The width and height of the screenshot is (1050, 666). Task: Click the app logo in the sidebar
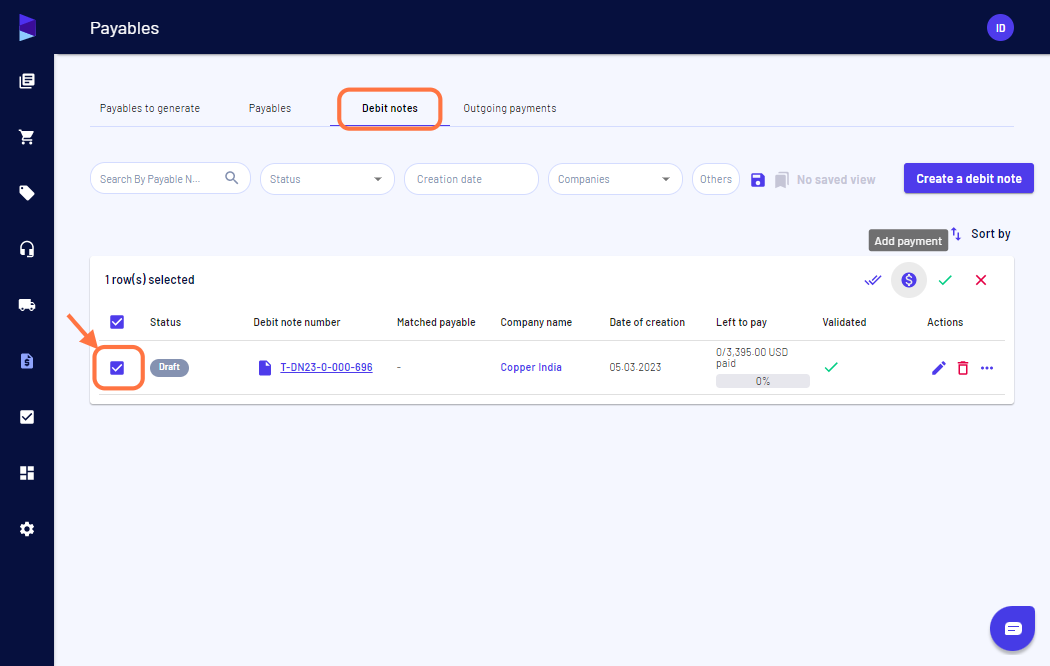(27, 27)
